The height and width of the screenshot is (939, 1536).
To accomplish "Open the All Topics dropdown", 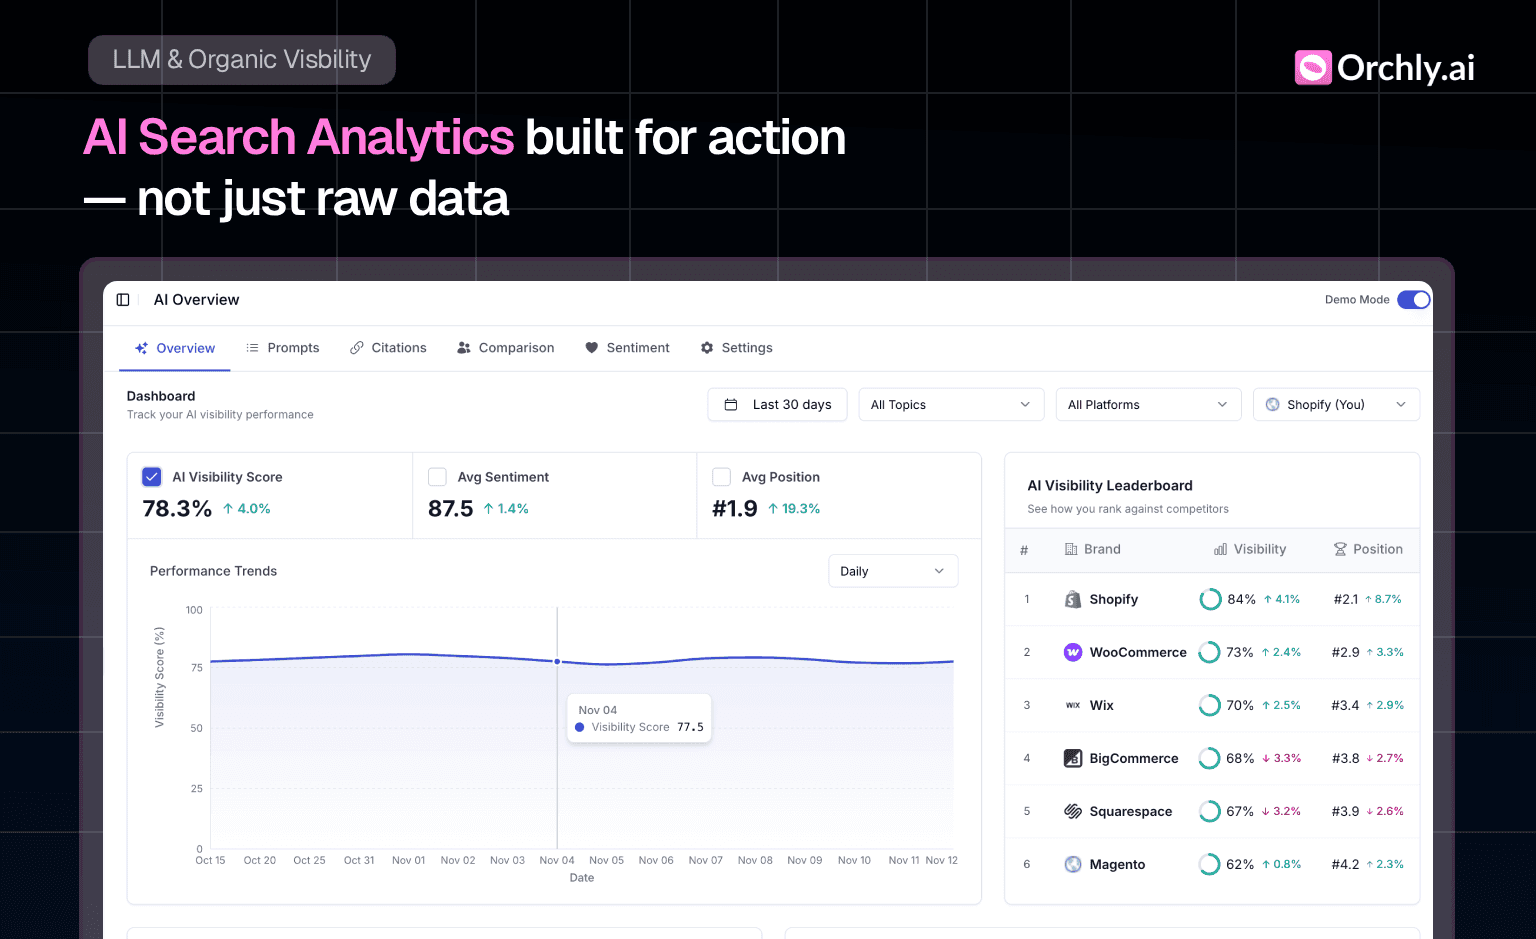I will [x=950, y=404].
